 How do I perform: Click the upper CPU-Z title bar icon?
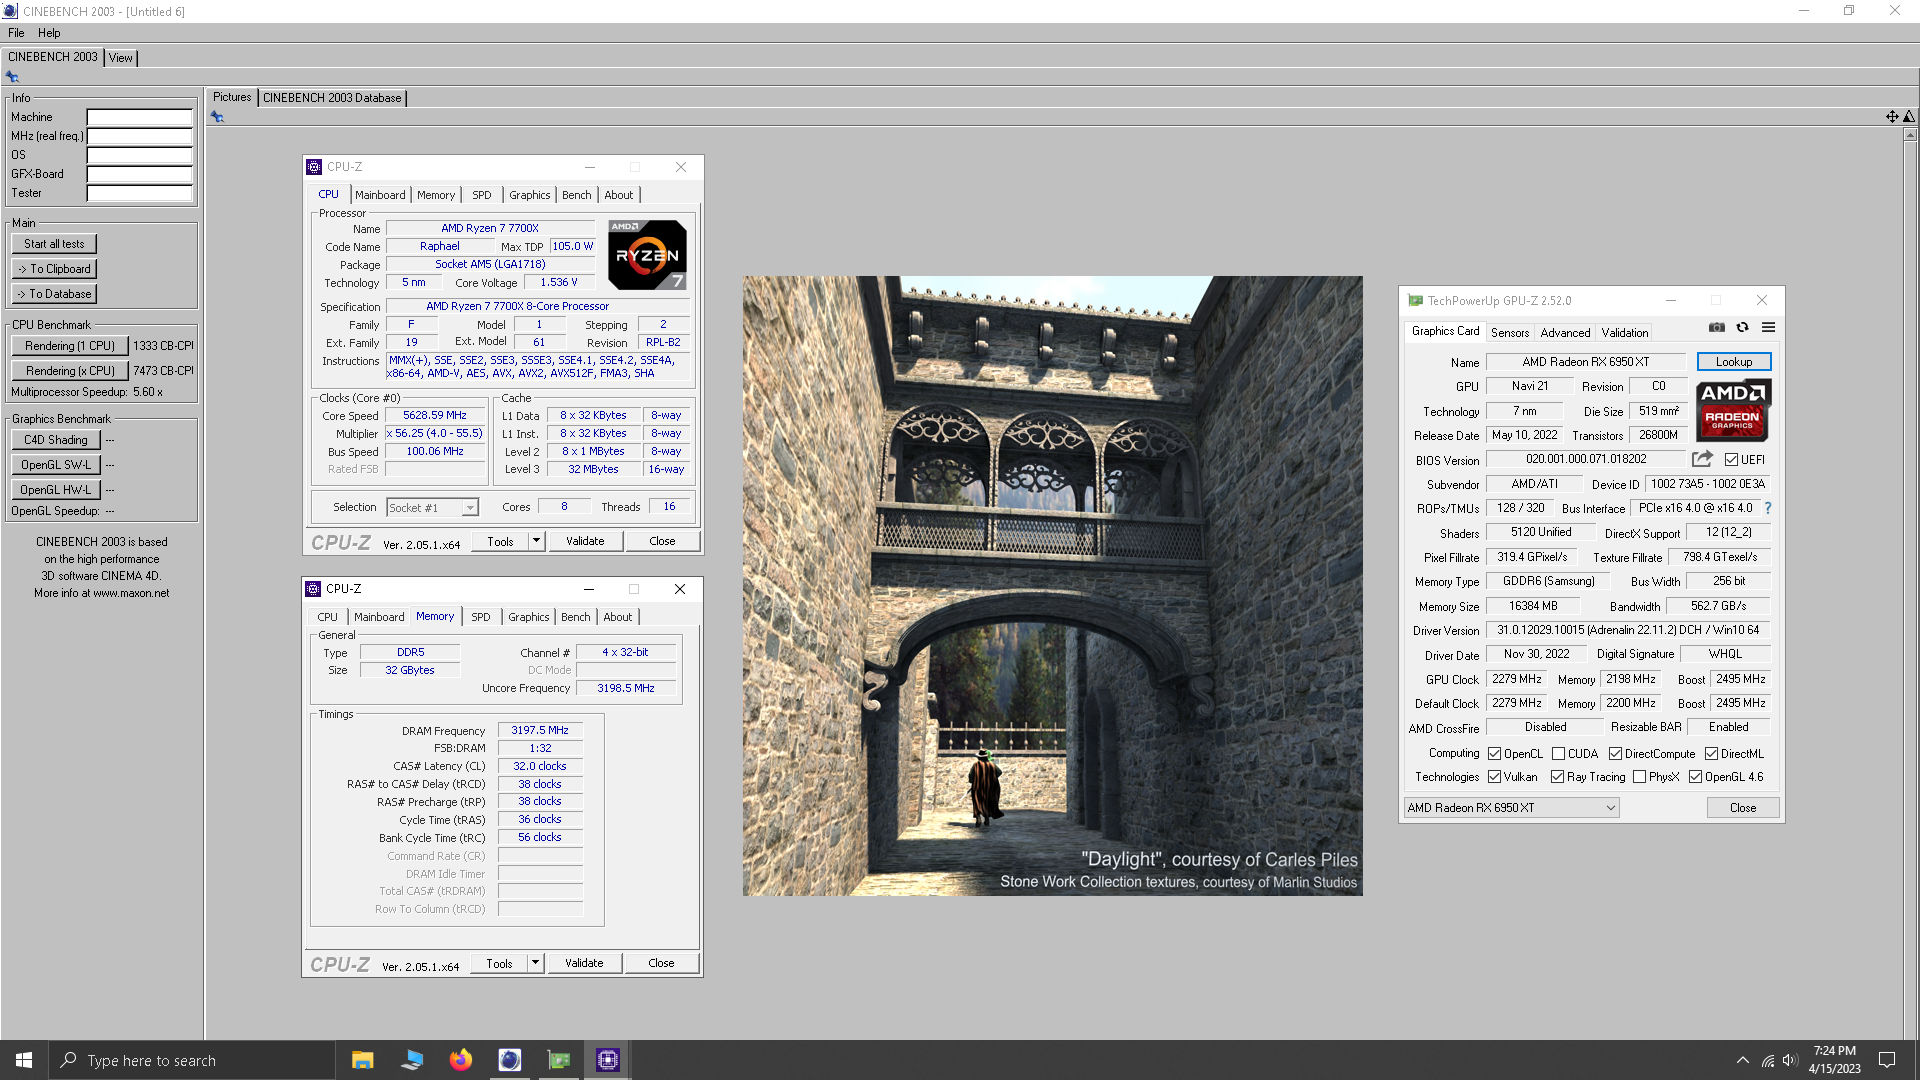tap(314, 167)
